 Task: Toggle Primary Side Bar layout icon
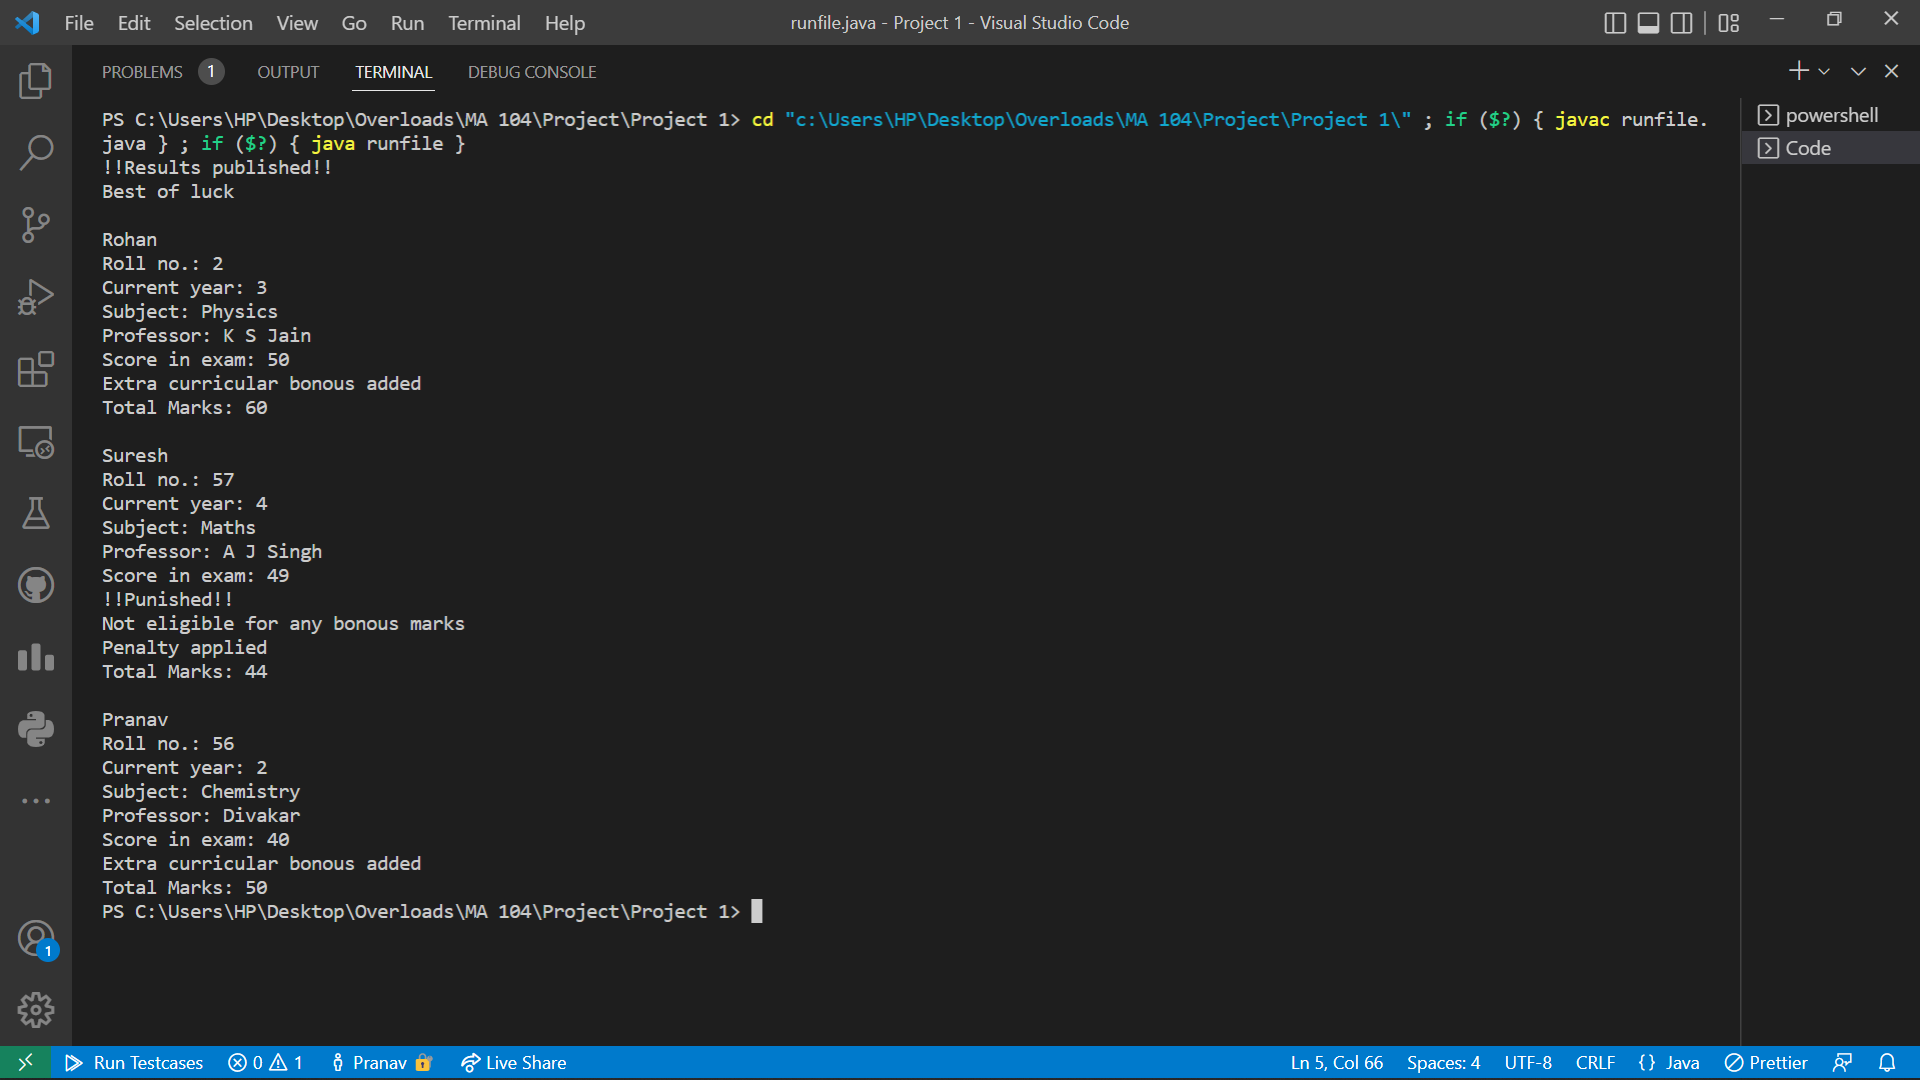point(1615,23)
